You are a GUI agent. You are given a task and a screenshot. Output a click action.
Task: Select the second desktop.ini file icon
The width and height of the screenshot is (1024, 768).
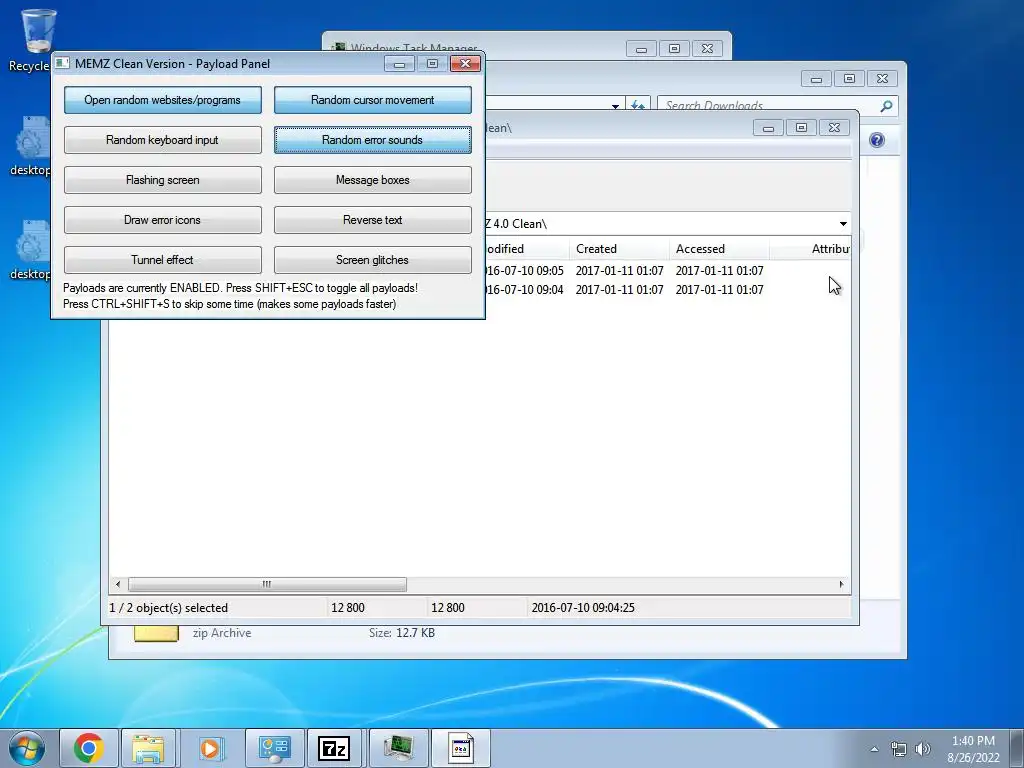(30, 250)
